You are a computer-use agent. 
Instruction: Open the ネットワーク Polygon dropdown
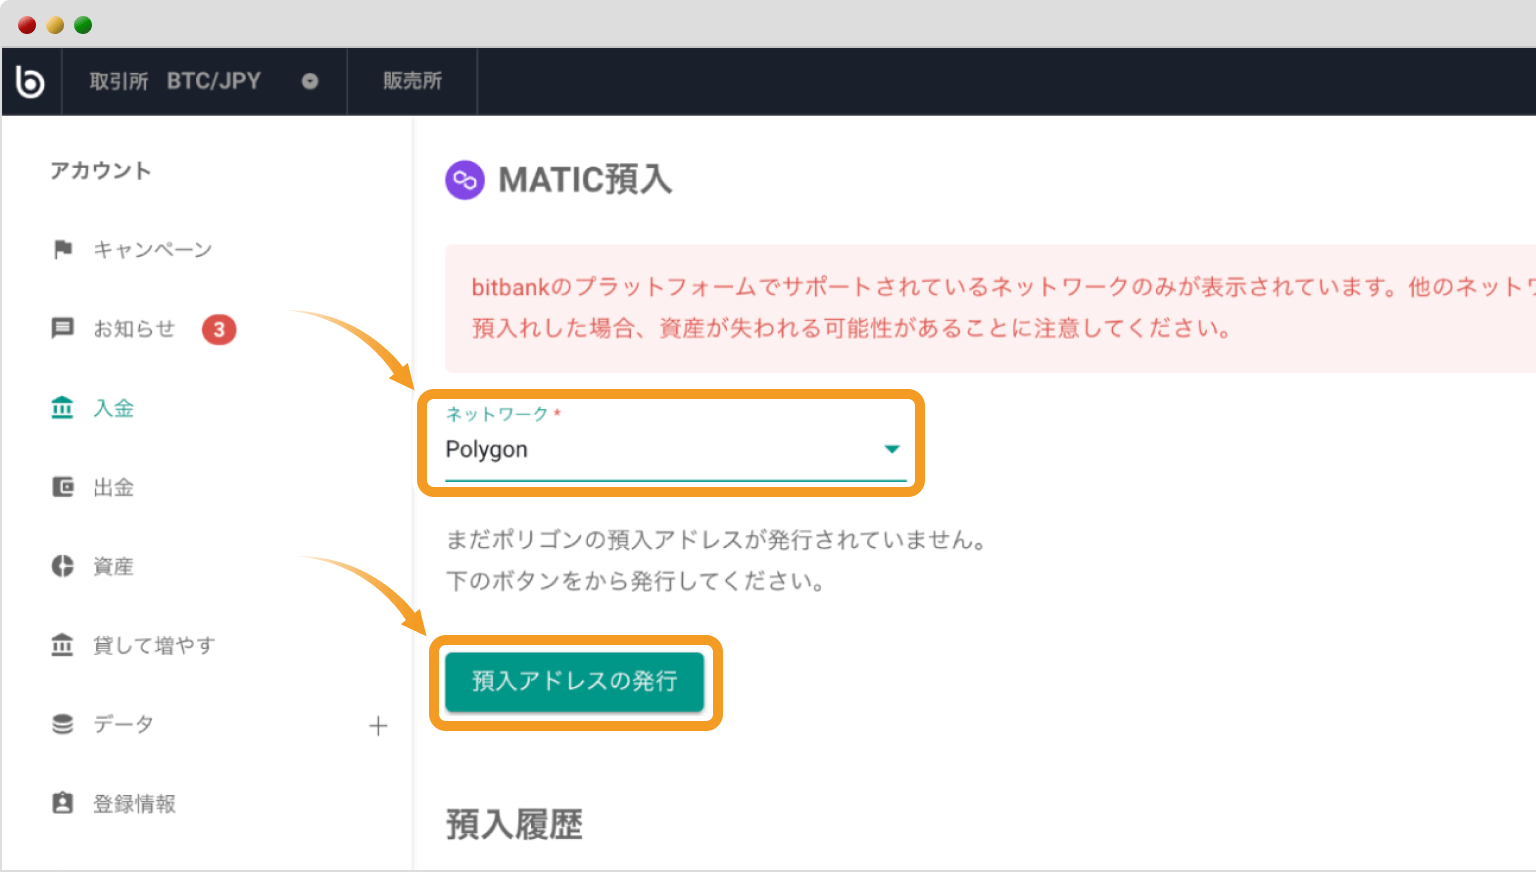click(x=675, y=445)
